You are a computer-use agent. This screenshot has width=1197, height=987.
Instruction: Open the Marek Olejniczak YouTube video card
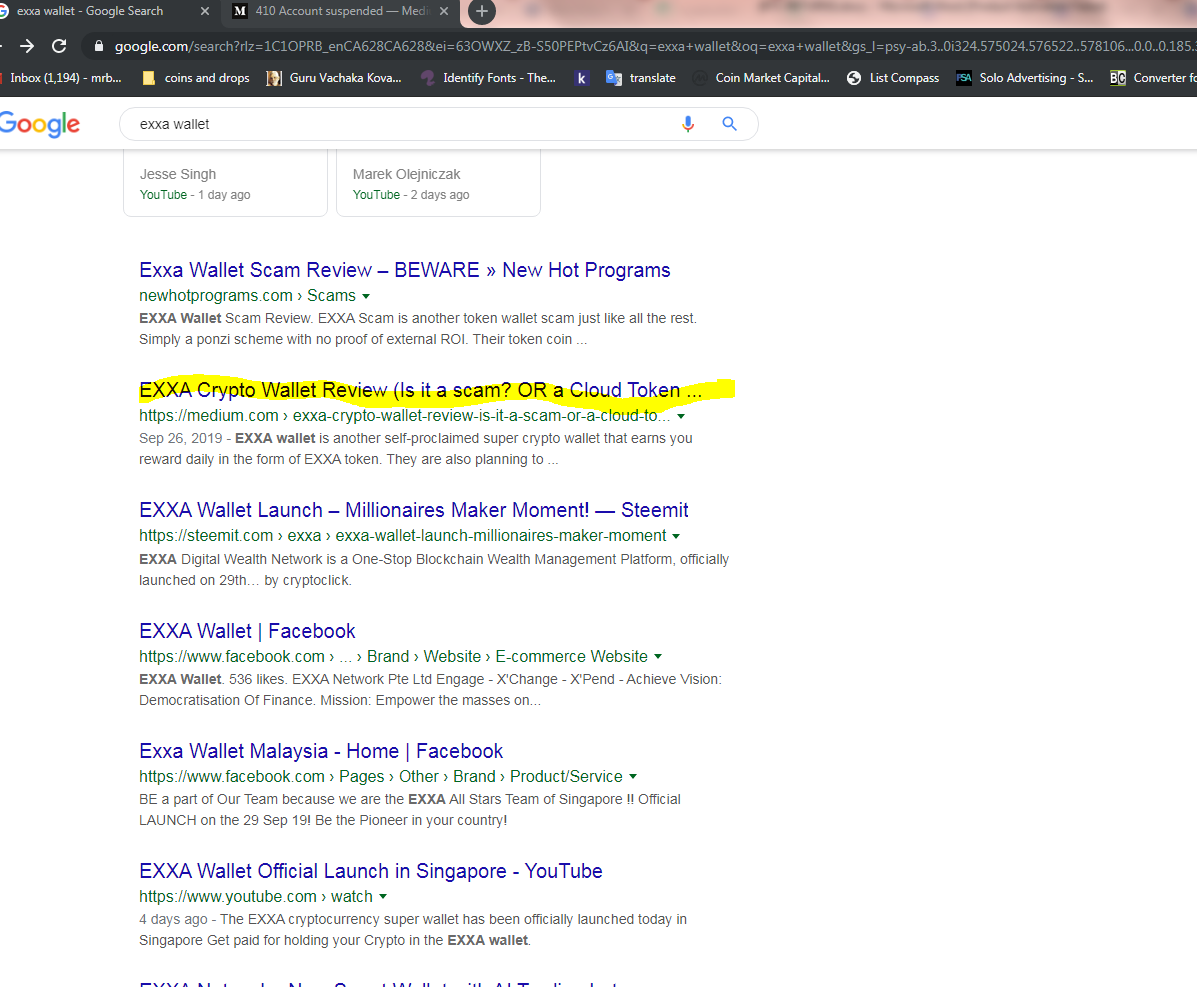[x=438, y=183]
